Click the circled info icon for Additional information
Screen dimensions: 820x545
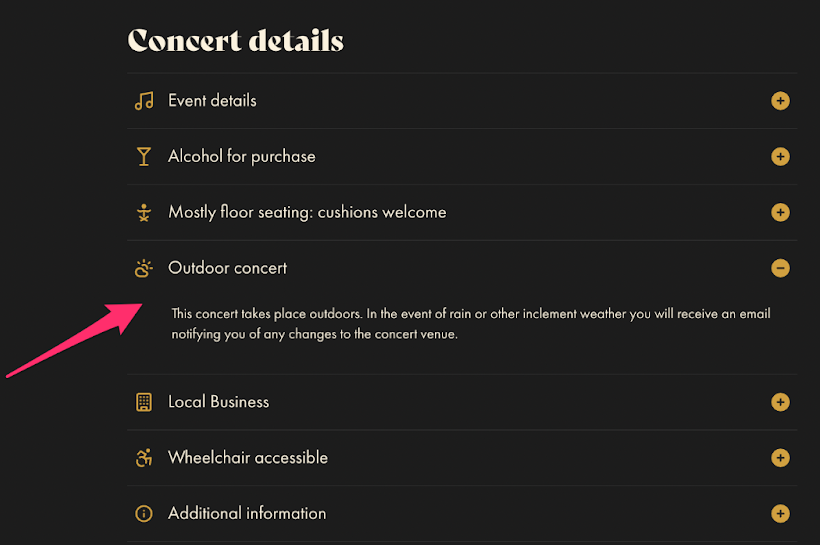pyautogui.click(x=144, y=514)
